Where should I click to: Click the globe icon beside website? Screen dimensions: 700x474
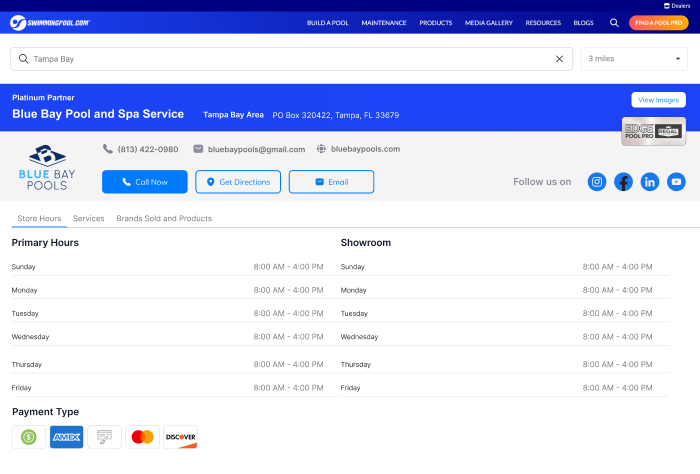[x=321, y=149]
